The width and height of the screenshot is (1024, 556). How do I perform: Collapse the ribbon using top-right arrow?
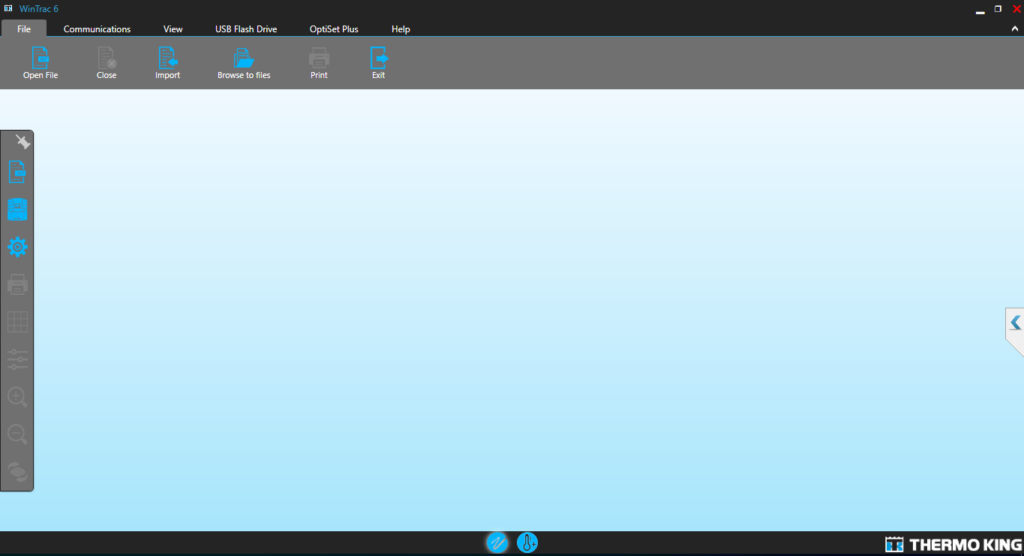point(1016,29)
